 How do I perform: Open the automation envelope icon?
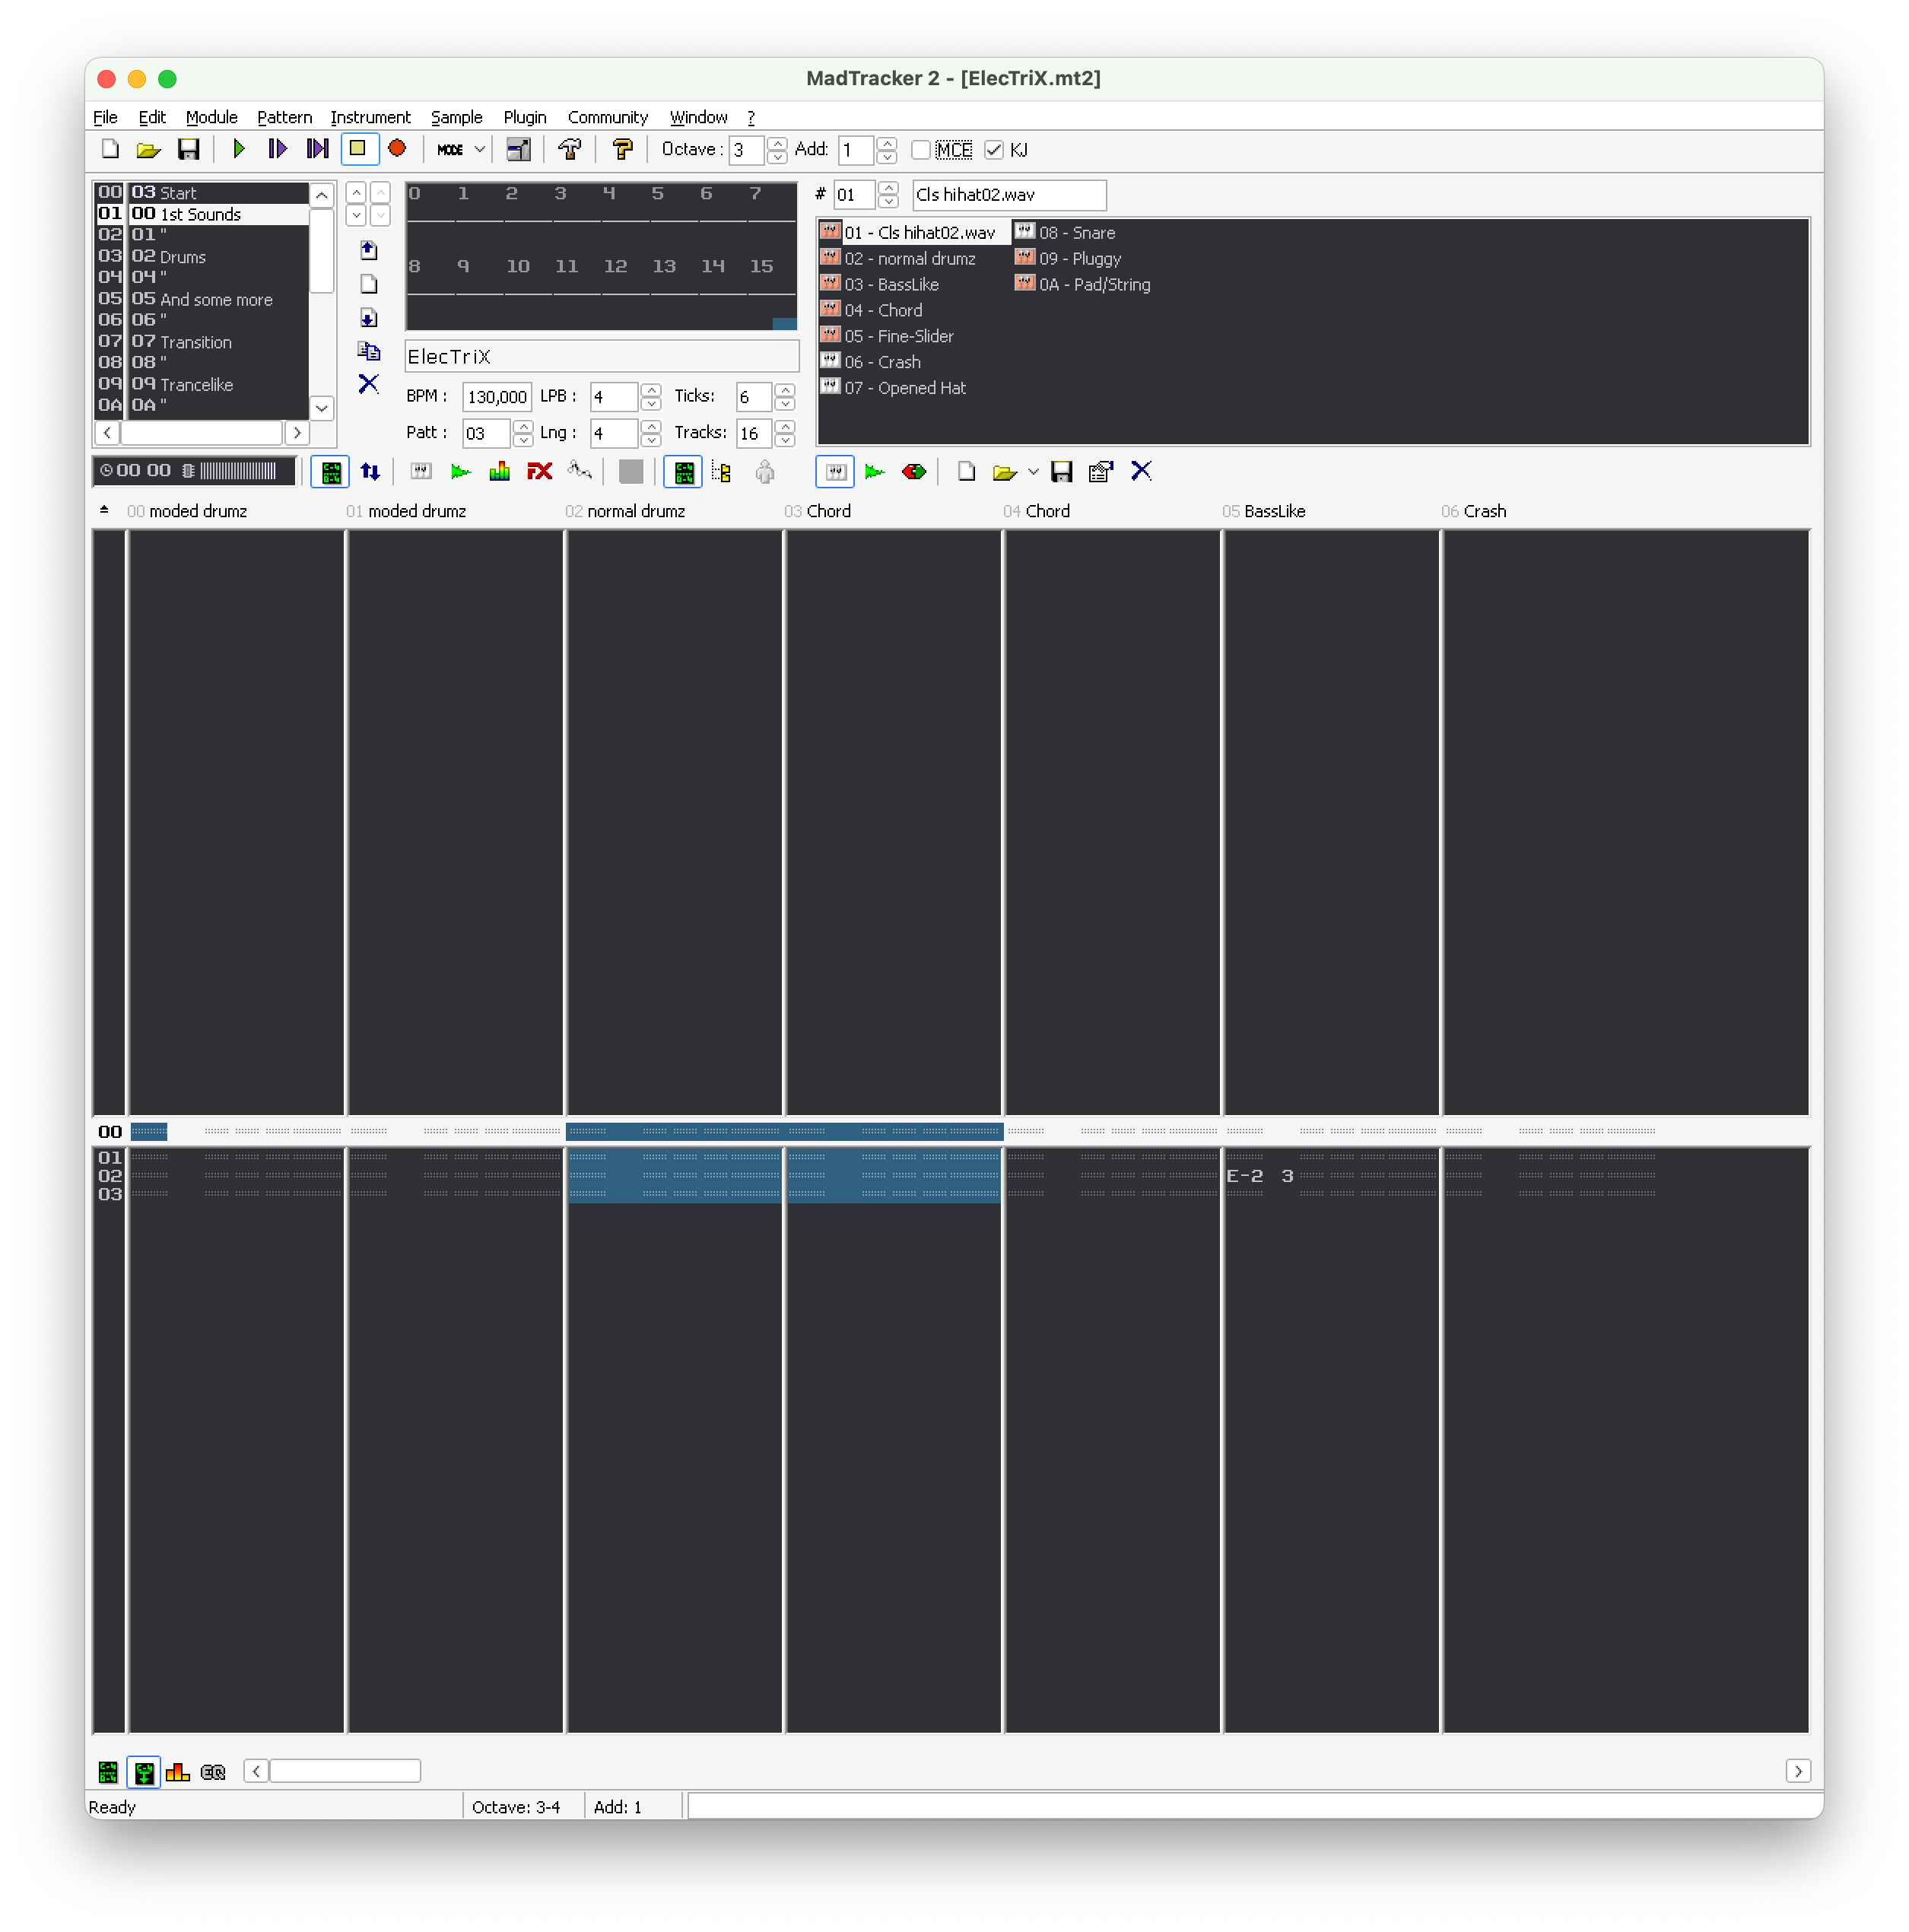coord(580,472)
